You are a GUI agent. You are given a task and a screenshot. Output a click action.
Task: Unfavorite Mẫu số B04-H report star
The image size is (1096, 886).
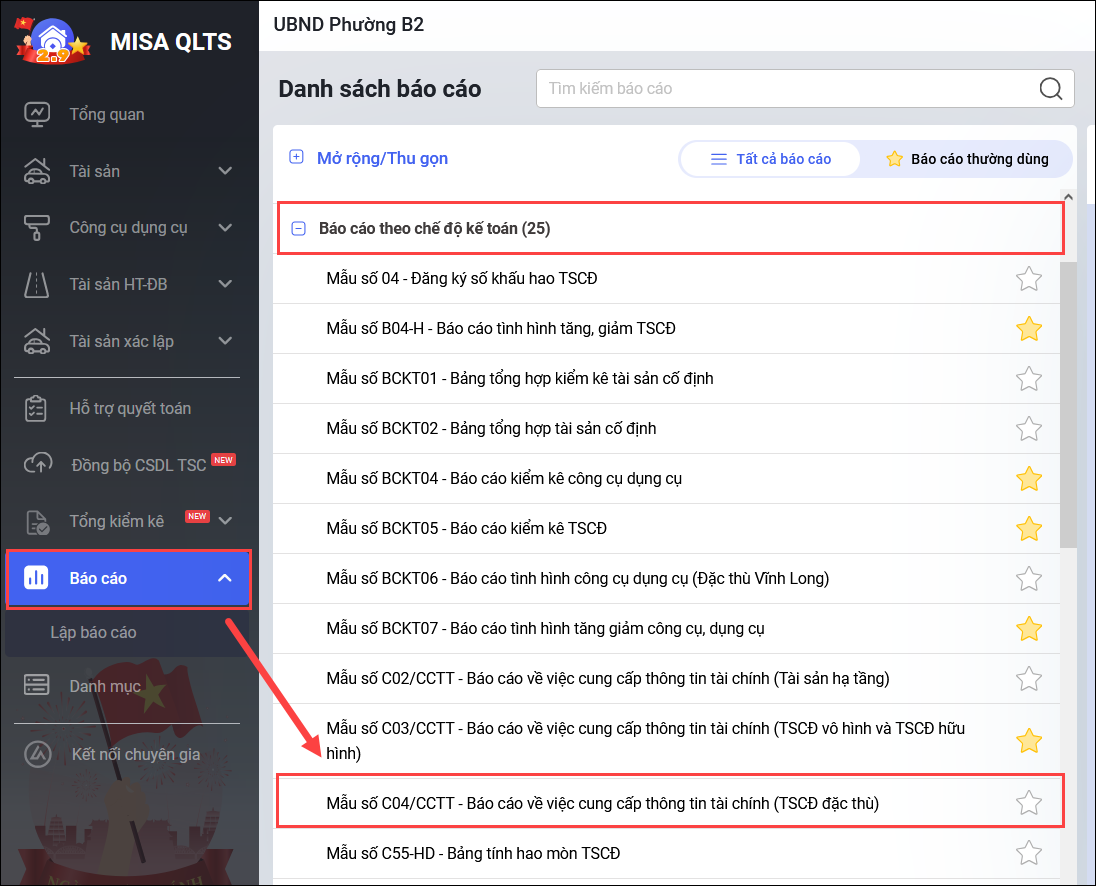[x=1029, y=328]
